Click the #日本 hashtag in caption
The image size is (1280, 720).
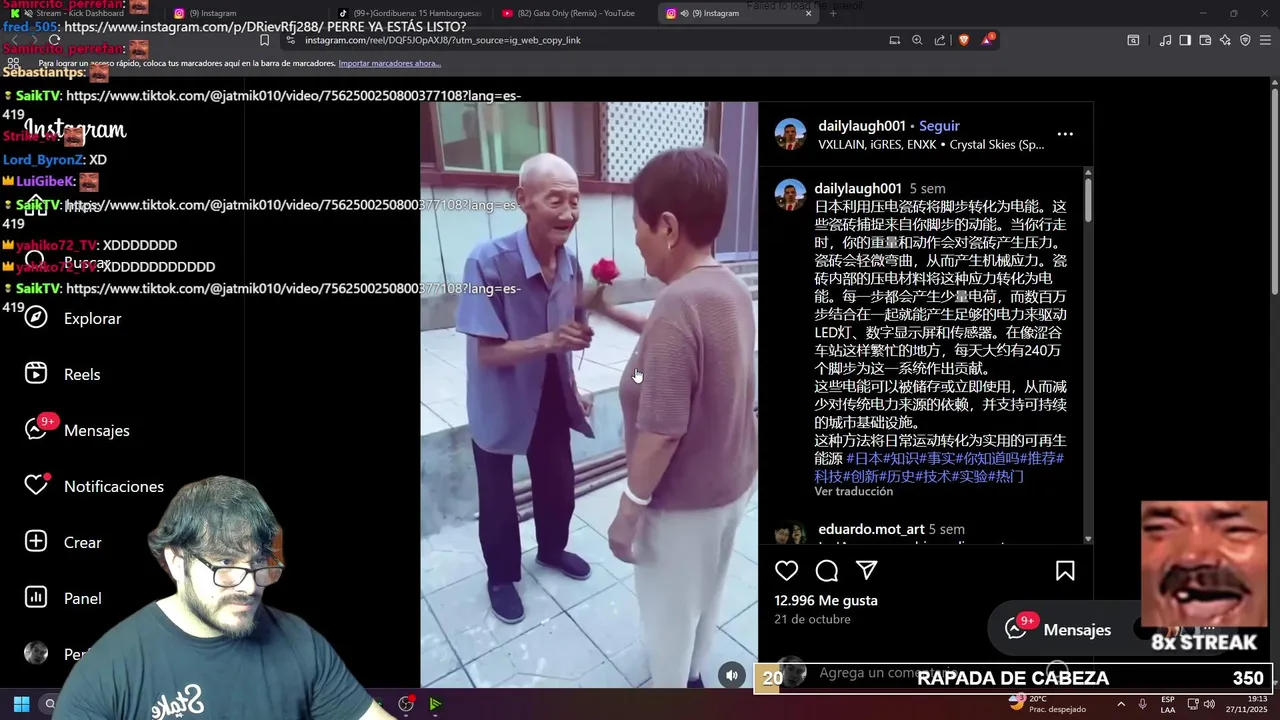(x=864, y=458)
